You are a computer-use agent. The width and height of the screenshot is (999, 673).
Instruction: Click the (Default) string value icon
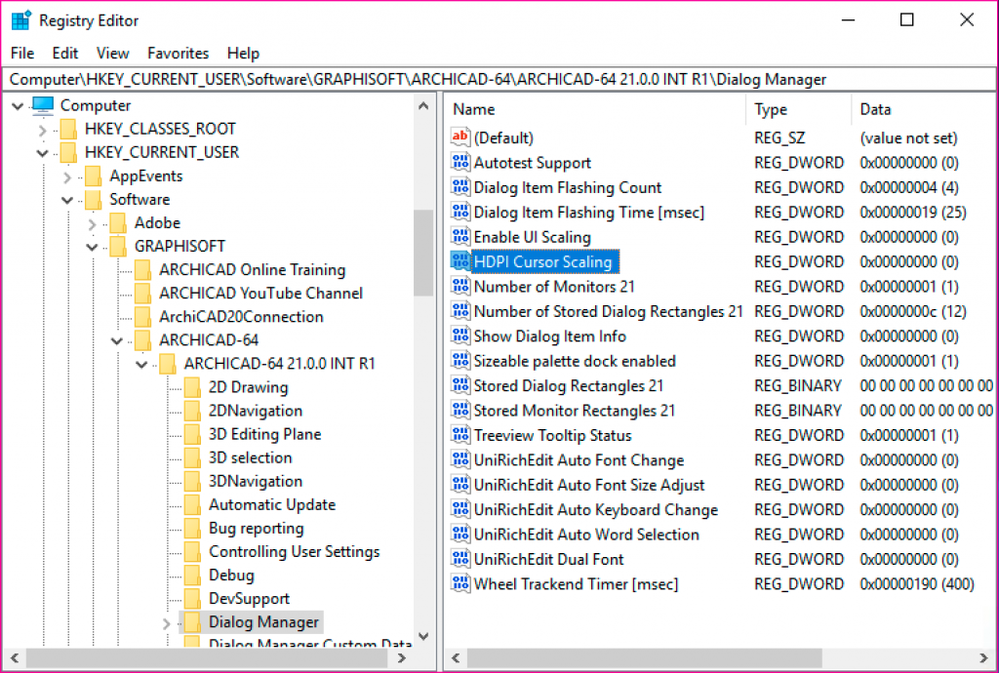[460, 137]
